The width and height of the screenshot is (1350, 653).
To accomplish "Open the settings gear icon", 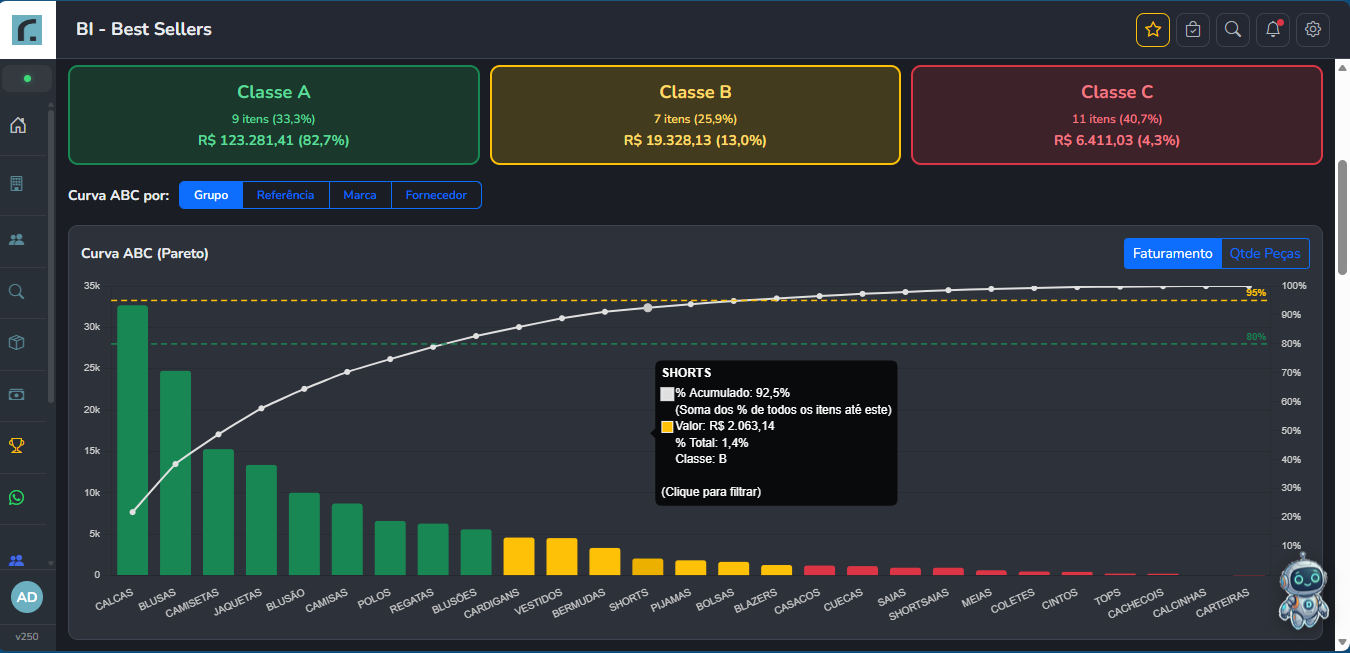I will click(1313, 30).
